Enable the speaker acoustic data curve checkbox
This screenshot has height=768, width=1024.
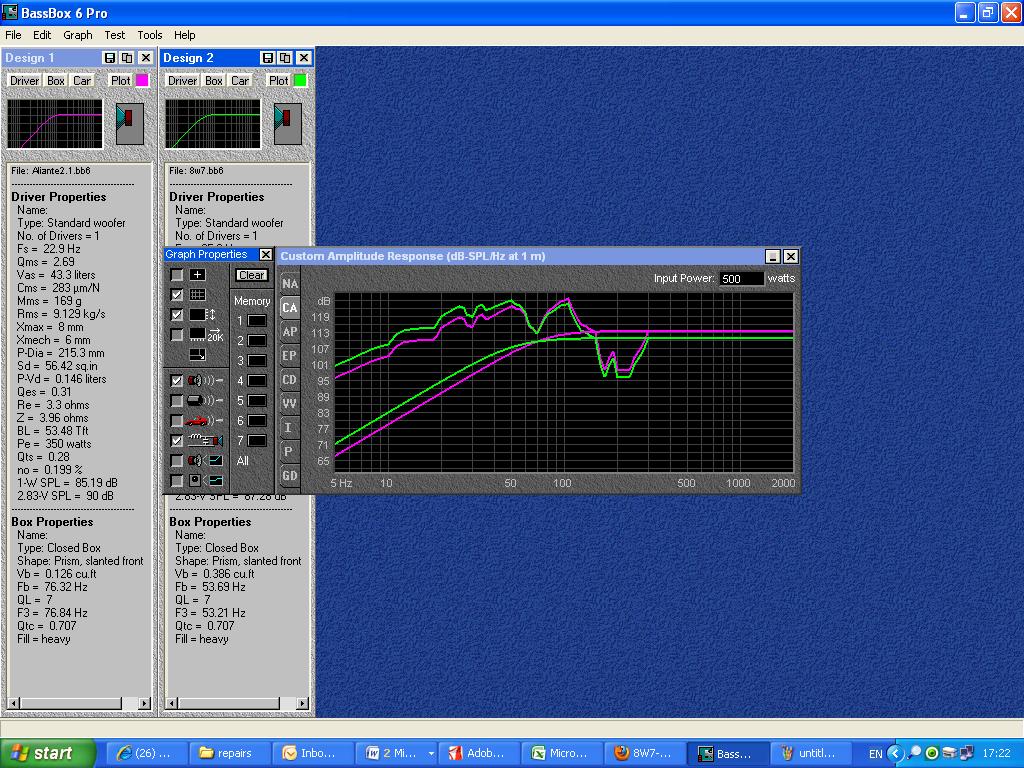(176, 460)
